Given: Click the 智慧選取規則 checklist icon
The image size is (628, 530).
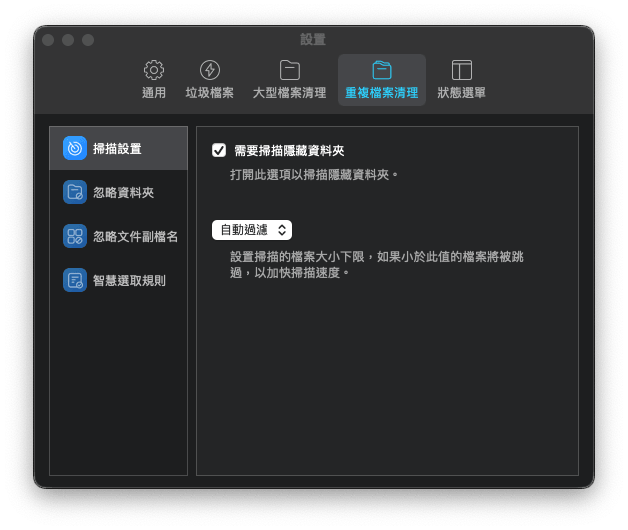Looking at the screenshot, I should (75, 280).
